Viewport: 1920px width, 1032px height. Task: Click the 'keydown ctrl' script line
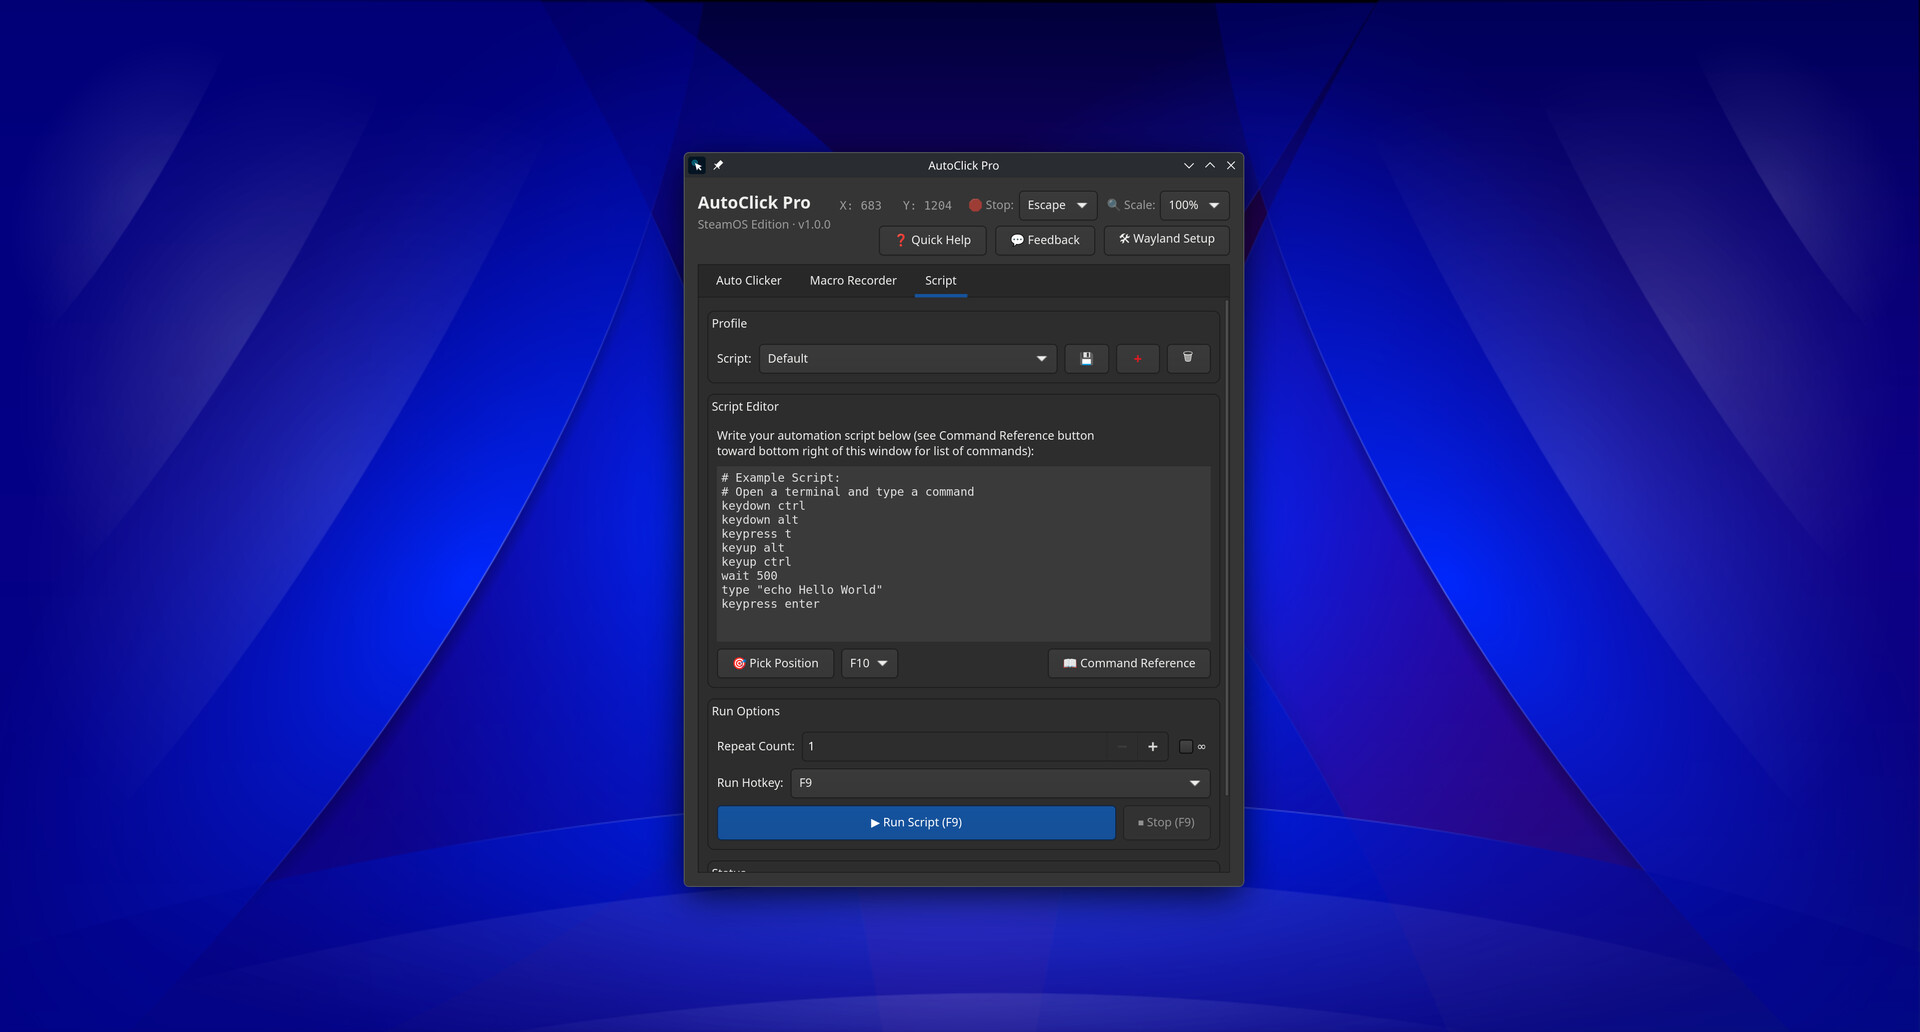tap(763, 506)
